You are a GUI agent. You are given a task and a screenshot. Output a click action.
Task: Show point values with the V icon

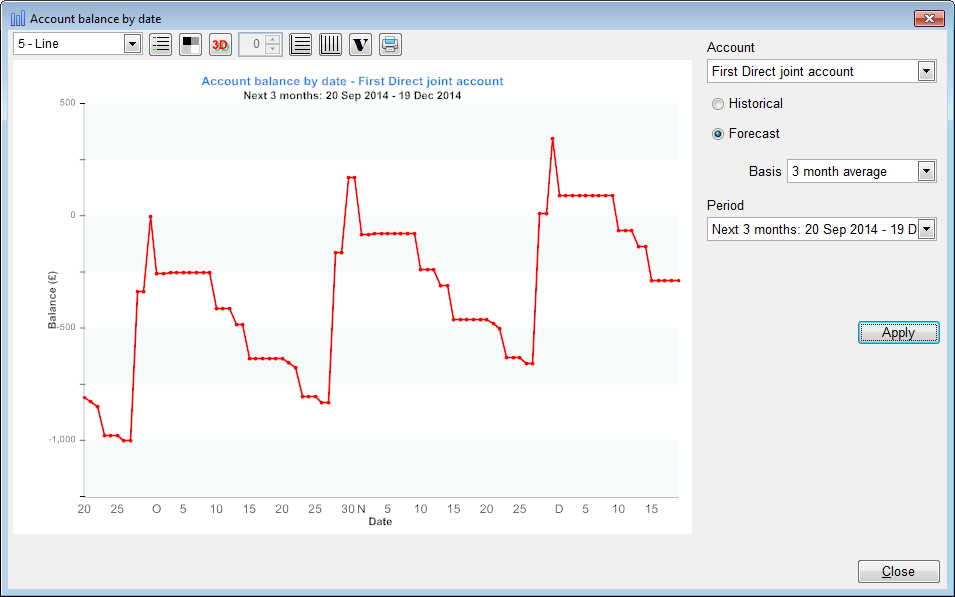click(361, 44)
